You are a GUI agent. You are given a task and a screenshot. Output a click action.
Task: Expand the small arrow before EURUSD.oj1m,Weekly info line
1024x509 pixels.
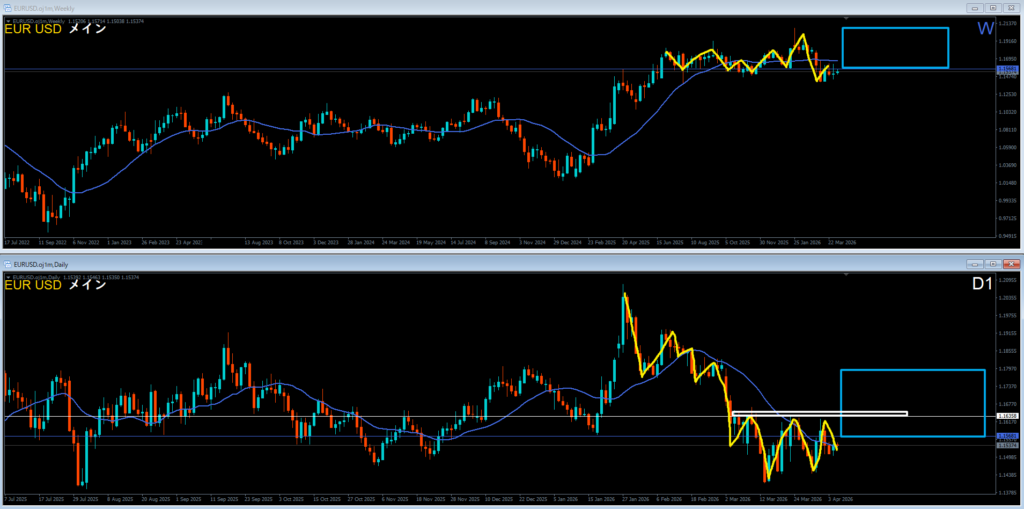click(8, 21)
